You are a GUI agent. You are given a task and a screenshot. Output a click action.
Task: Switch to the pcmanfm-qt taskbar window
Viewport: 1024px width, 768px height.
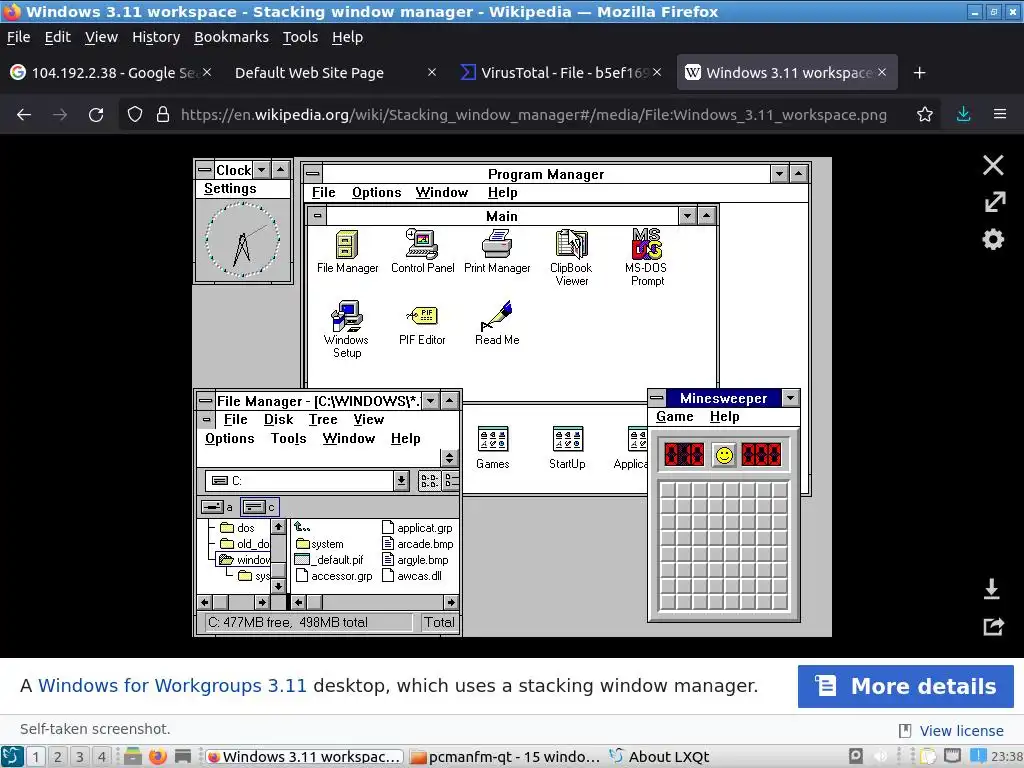point(505,757)
